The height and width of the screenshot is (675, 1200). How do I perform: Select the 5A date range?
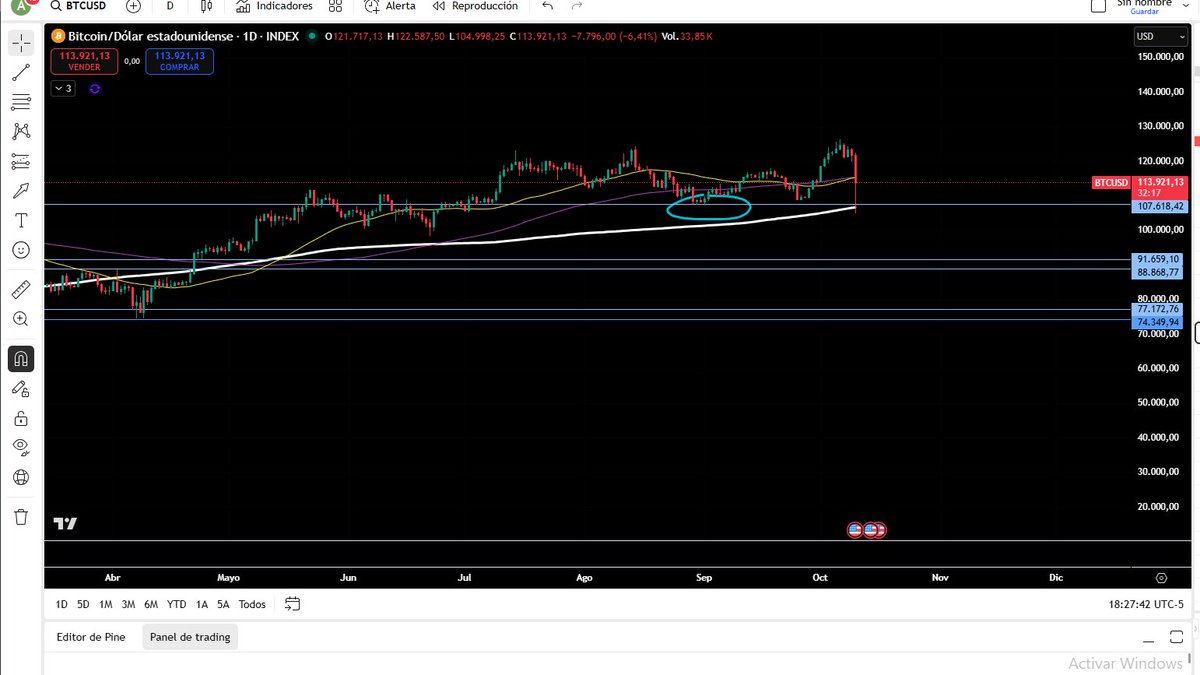(x=223, y=604)
